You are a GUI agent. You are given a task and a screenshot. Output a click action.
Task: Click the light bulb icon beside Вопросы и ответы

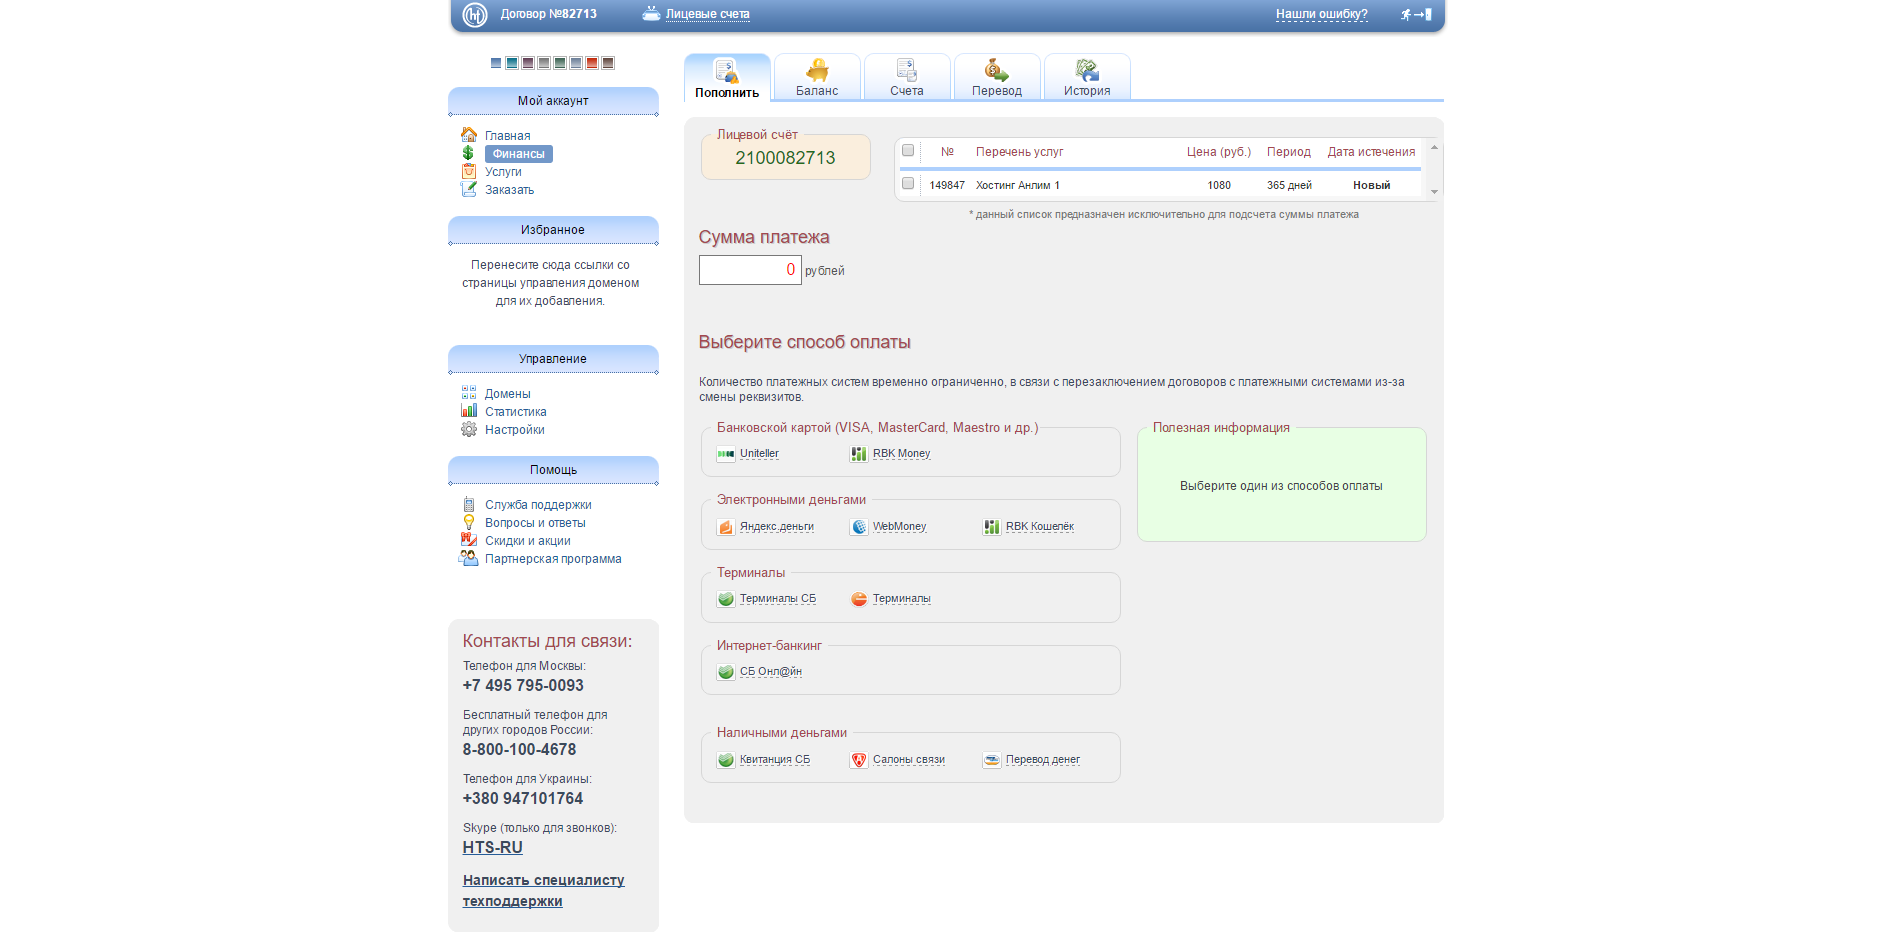tap(469, 522)
